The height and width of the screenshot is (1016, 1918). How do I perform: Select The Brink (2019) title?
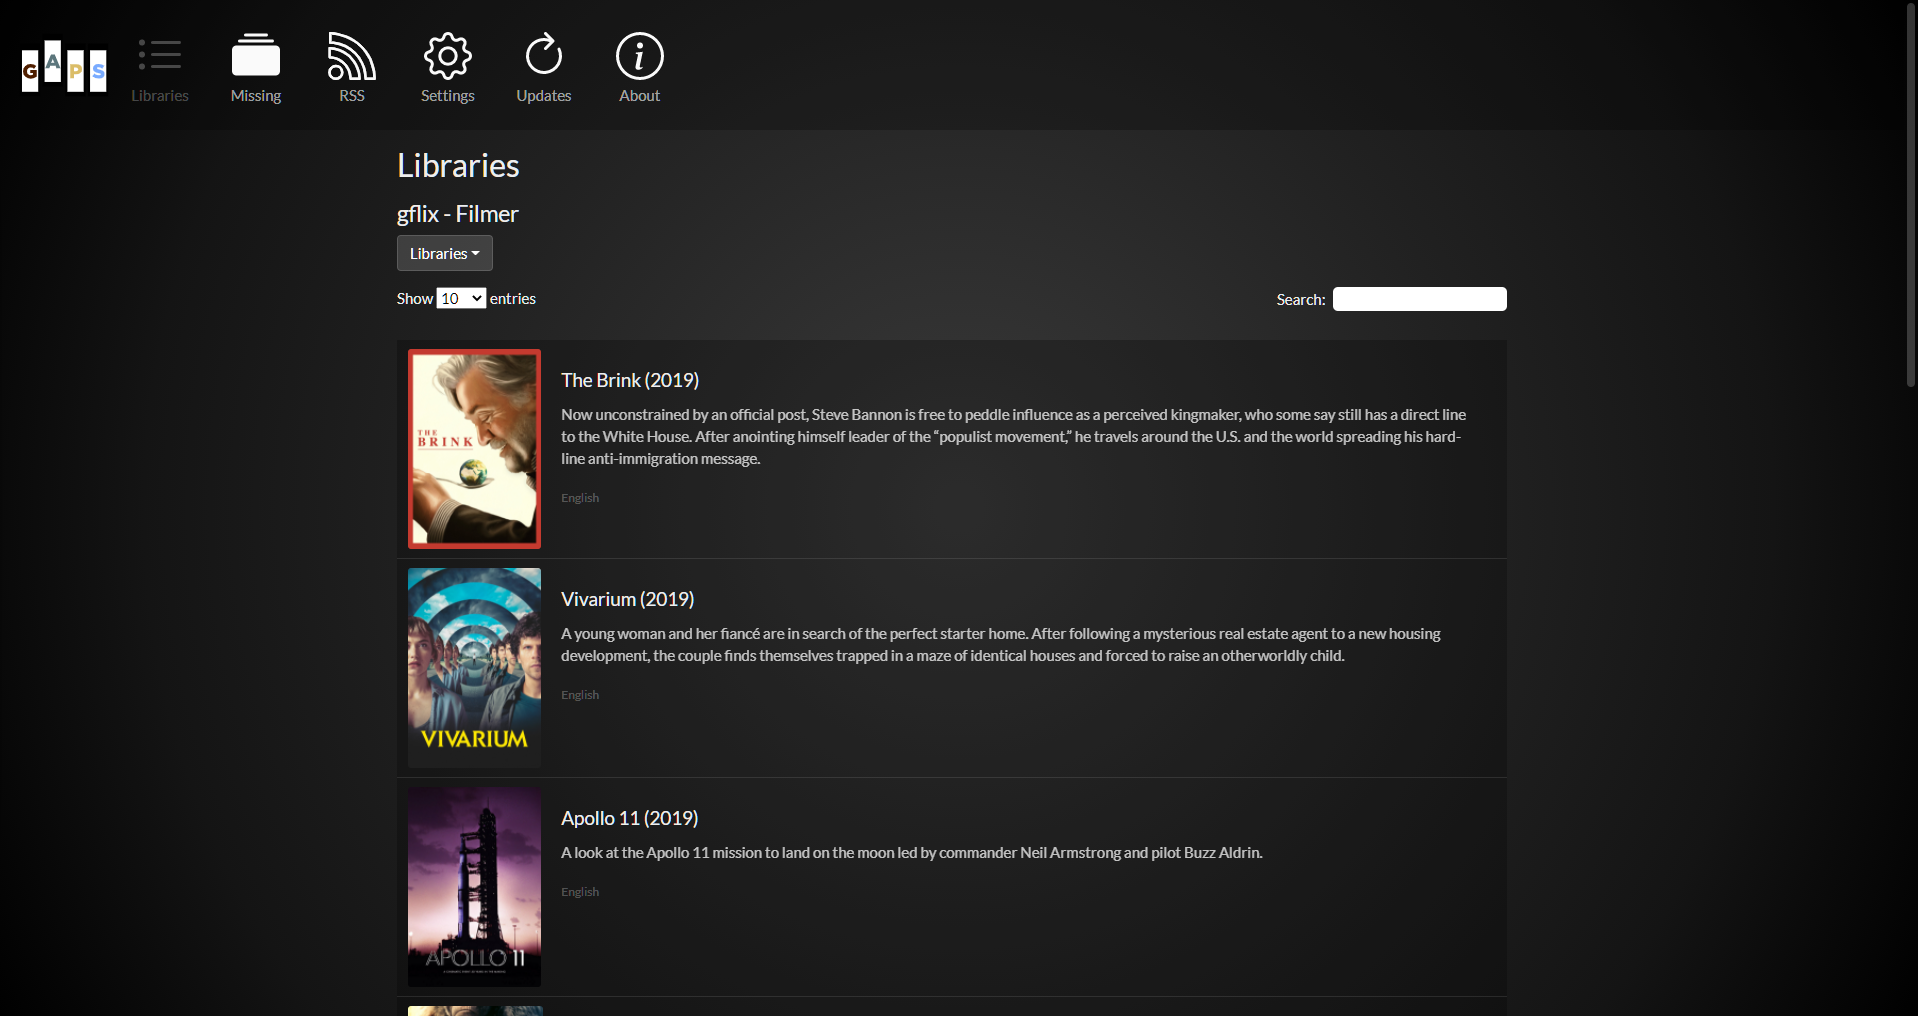630,380
